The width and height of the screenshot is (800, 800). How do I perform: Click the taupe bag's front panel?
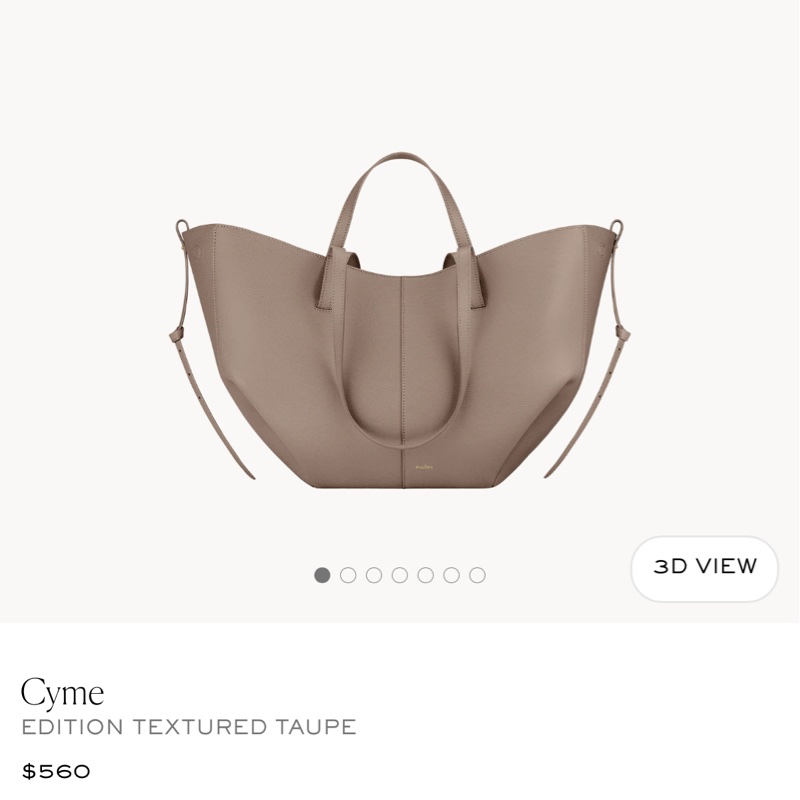(x=402, y=367)
